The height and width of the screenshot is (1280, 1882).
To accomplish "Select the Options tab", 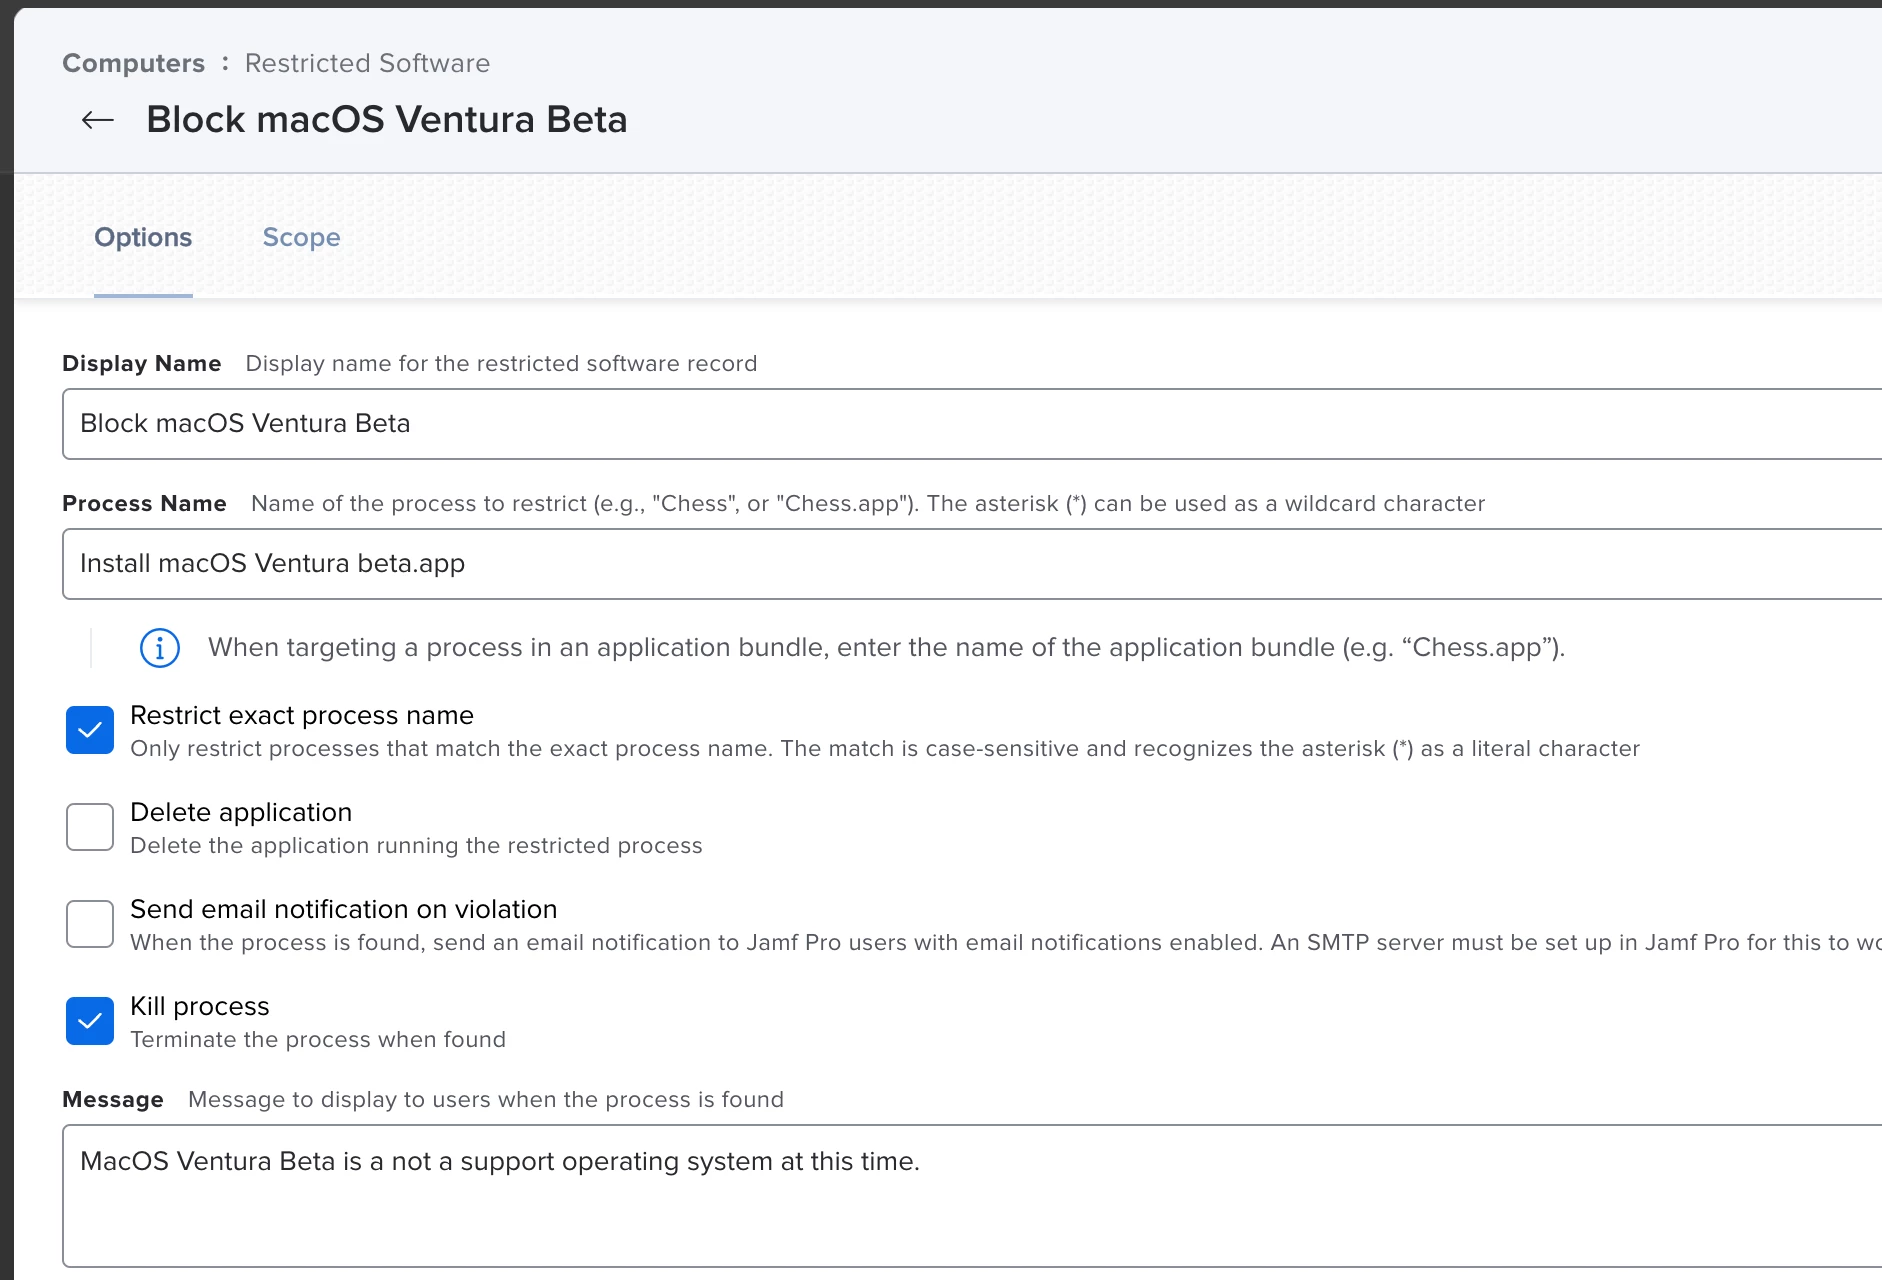I will (143, 237).
